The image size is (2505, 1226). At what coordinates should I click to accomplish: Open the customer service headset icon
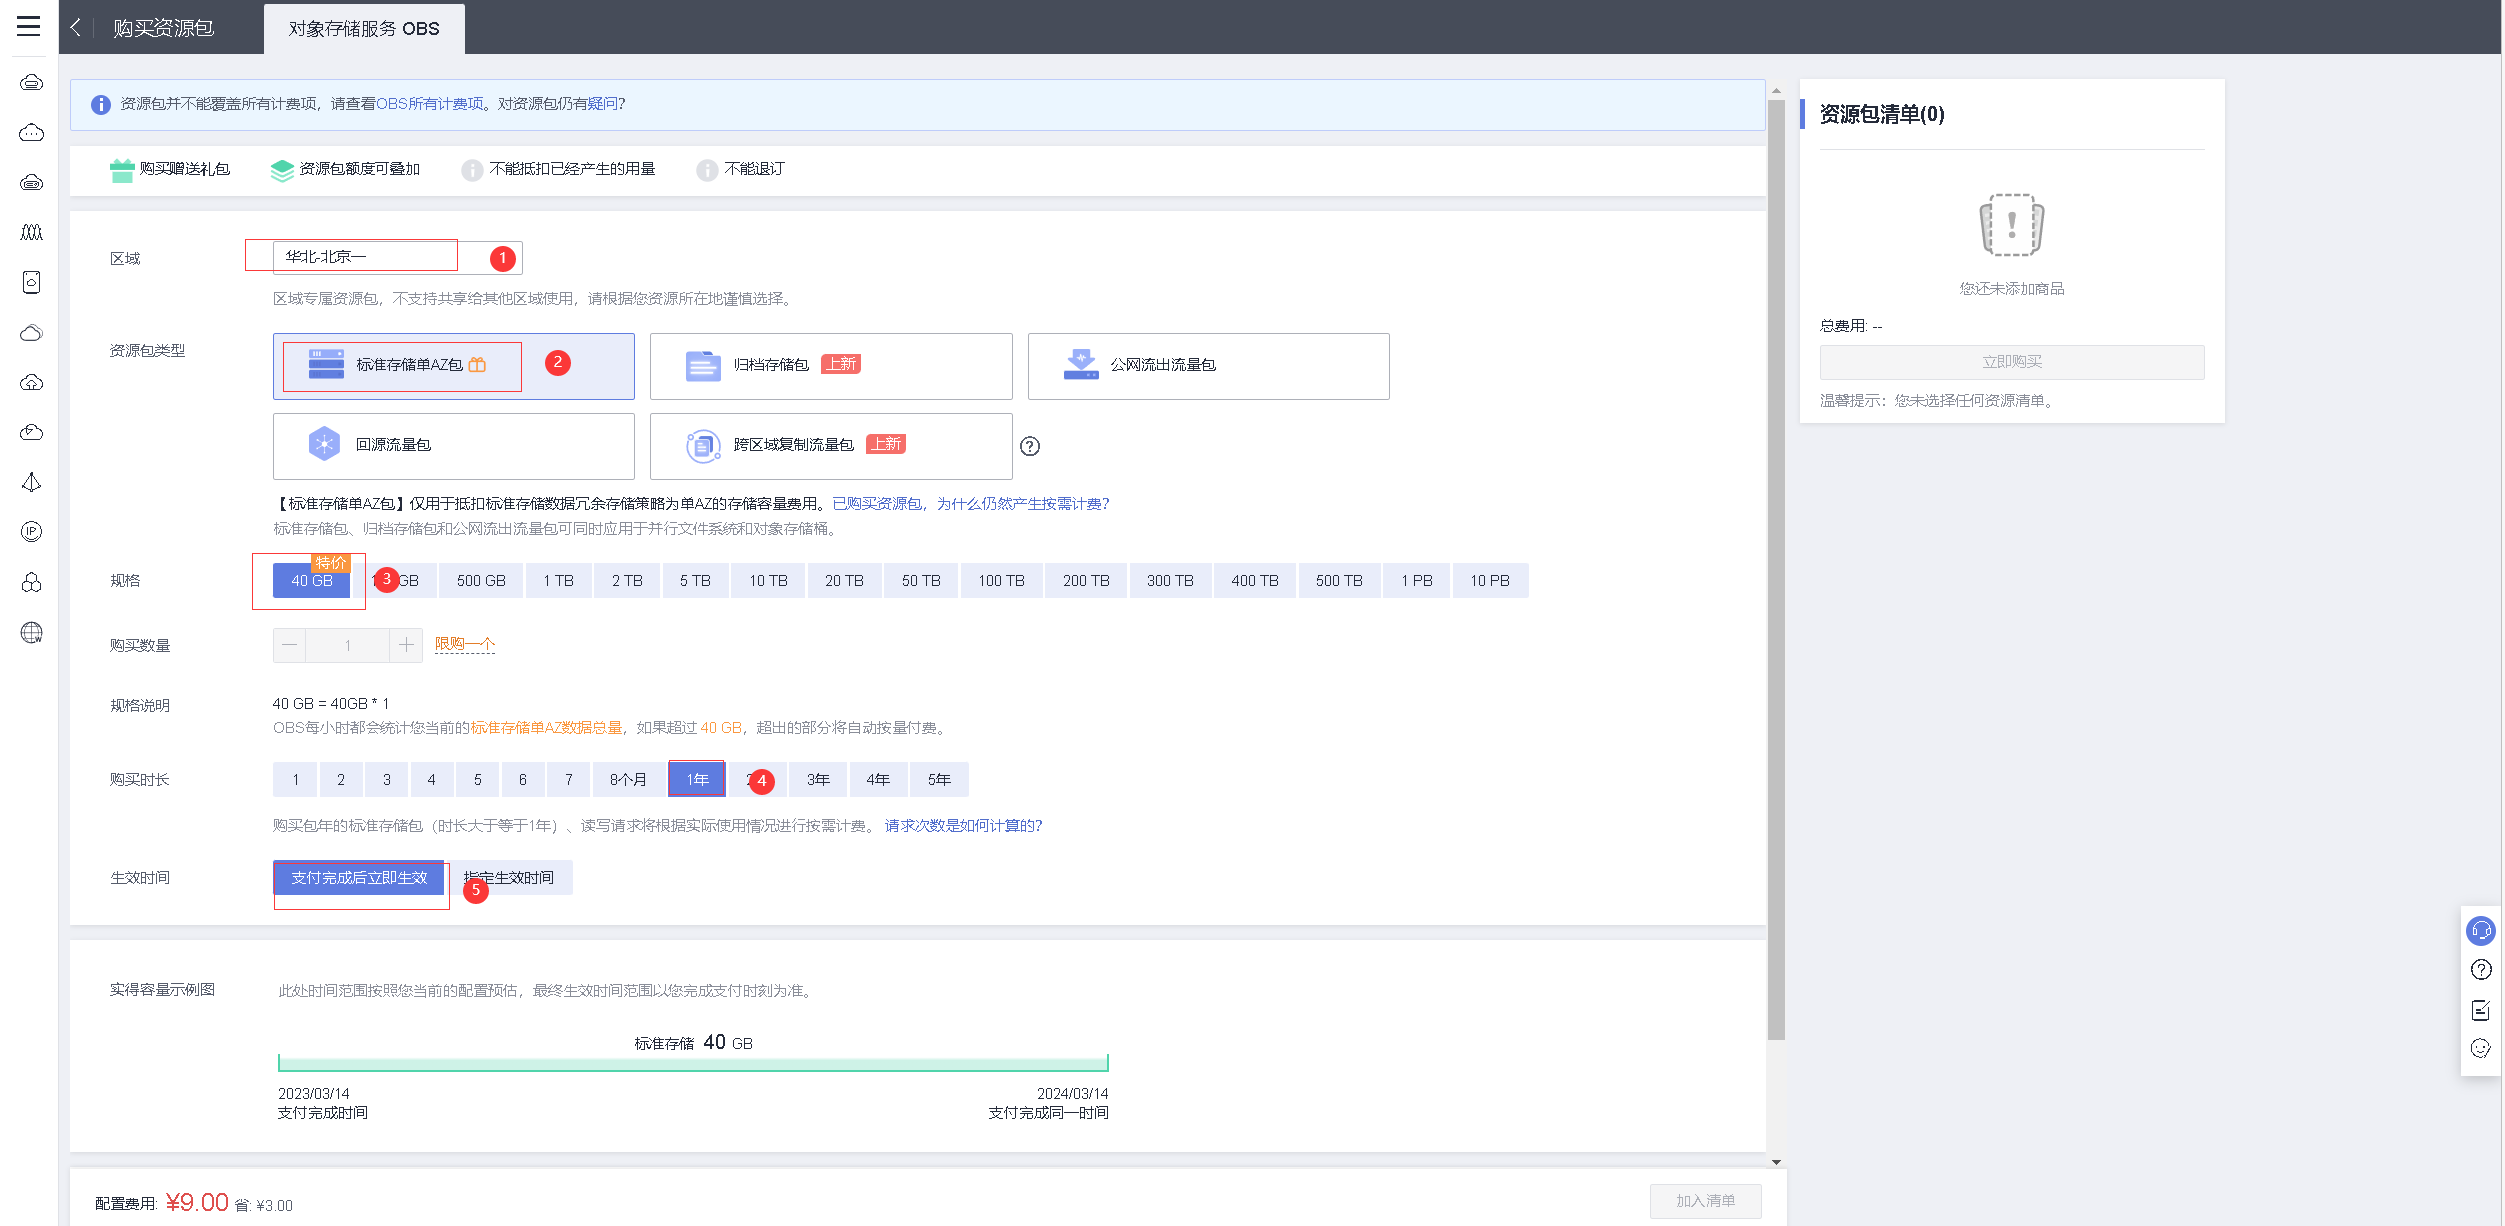pos(2481,931)
